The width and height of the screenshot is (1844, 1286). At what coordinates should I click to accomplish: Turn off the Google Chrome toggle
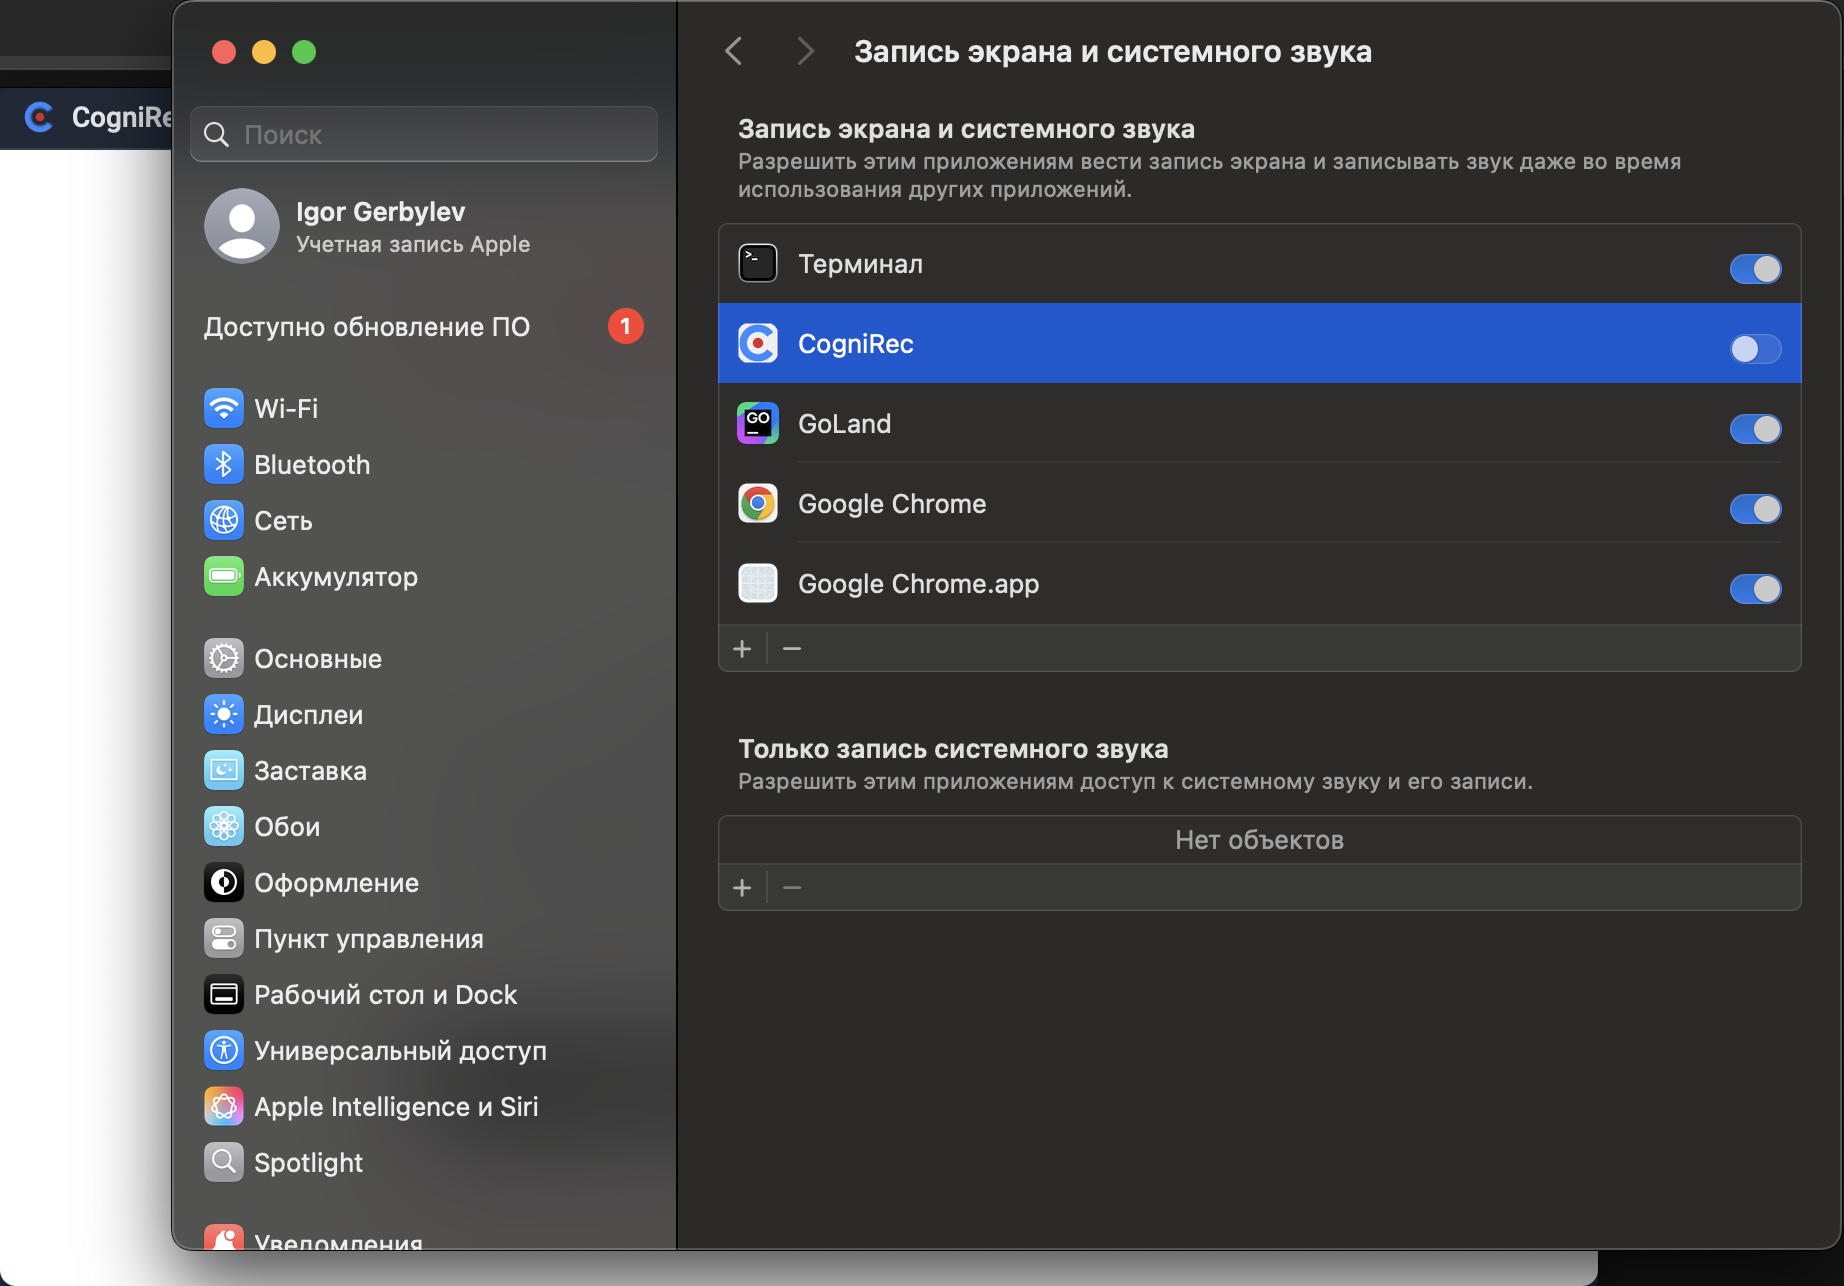[x=1755, y=509]
